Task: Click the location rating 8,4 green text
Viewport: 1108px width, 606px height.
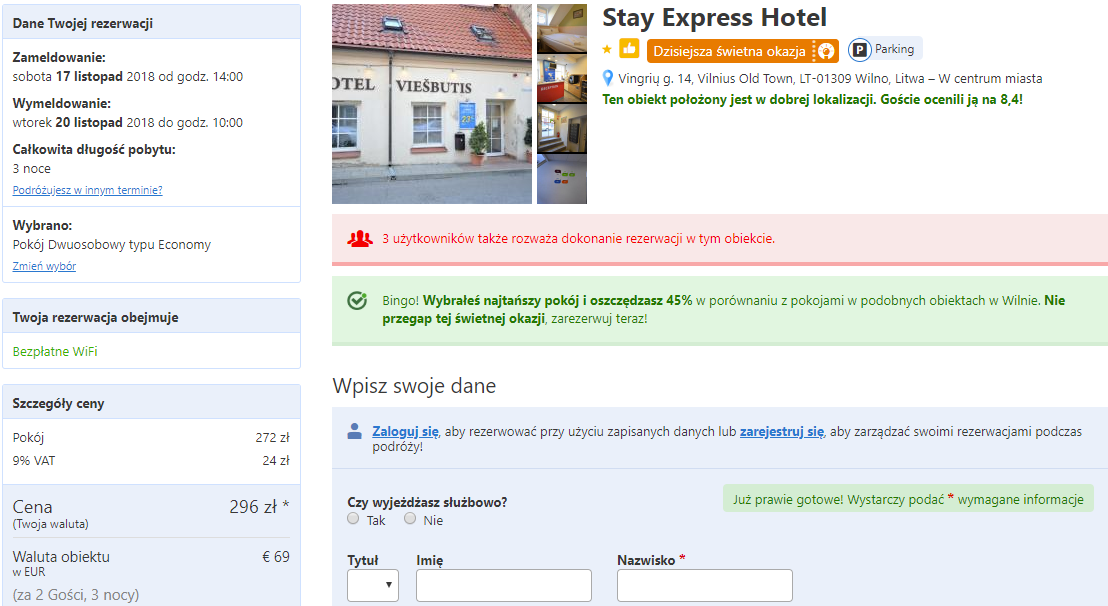Action: click(813, 100)
